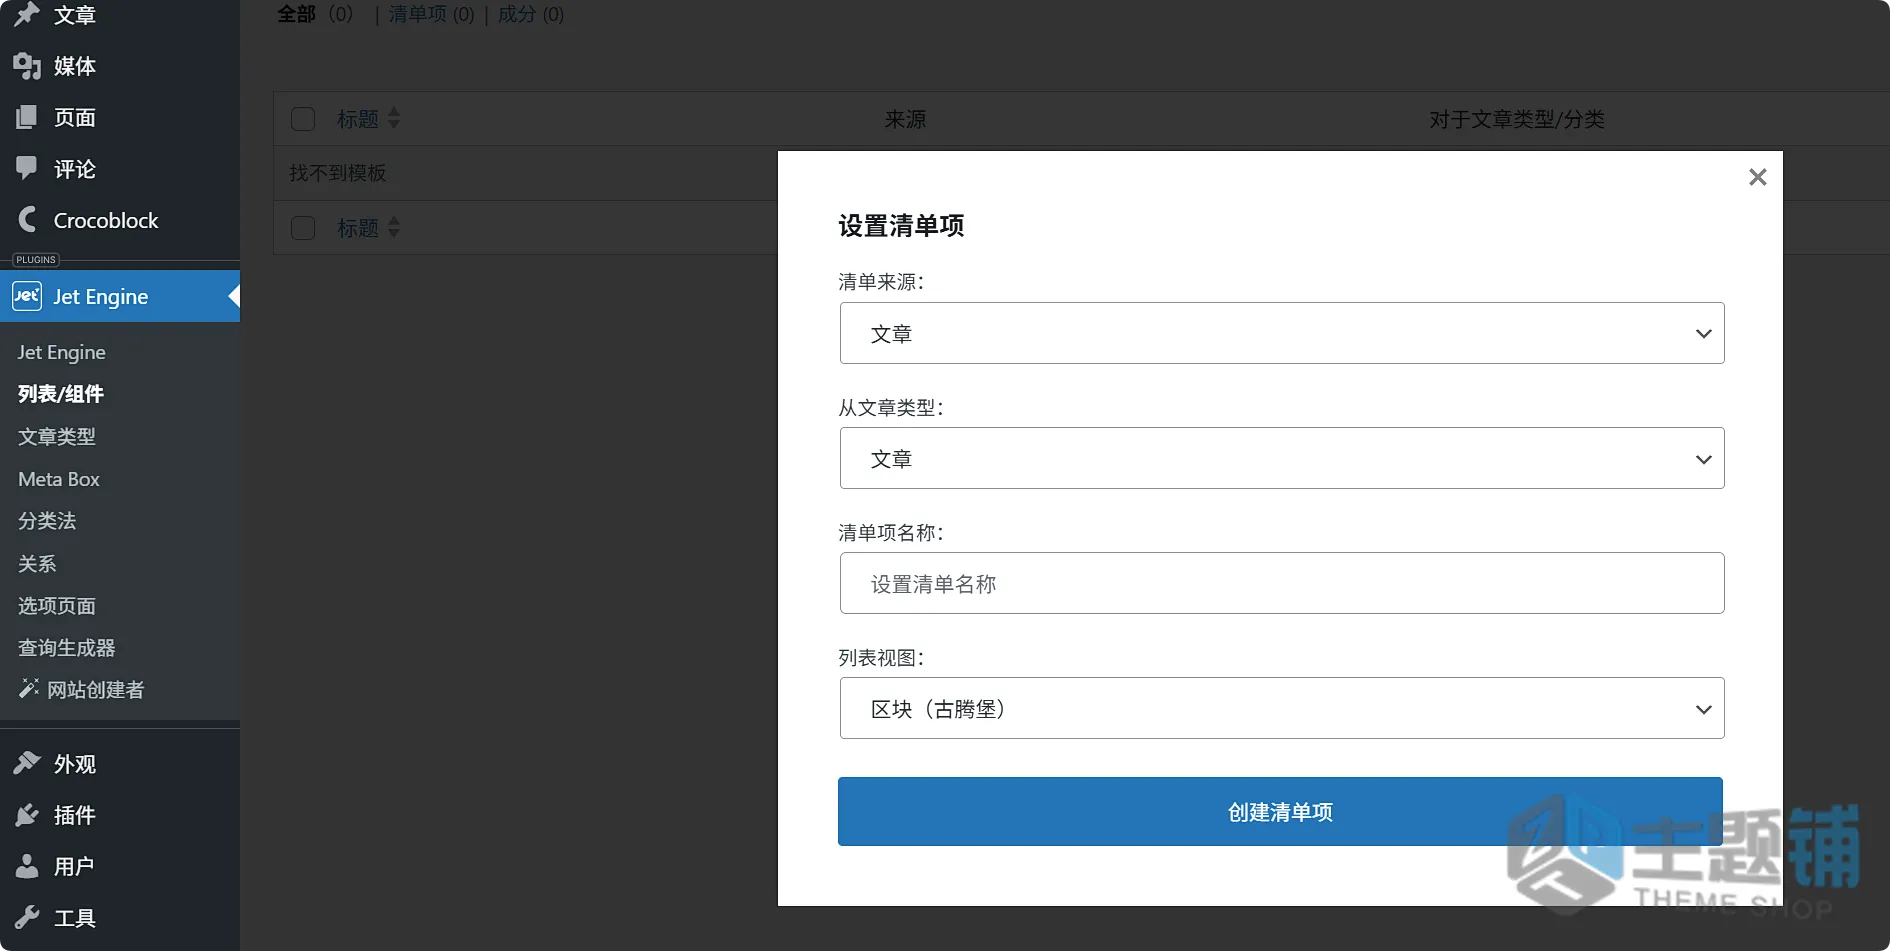Open the 选项页面 submenu item
The image size is (1890, 951).
[57, 605]
